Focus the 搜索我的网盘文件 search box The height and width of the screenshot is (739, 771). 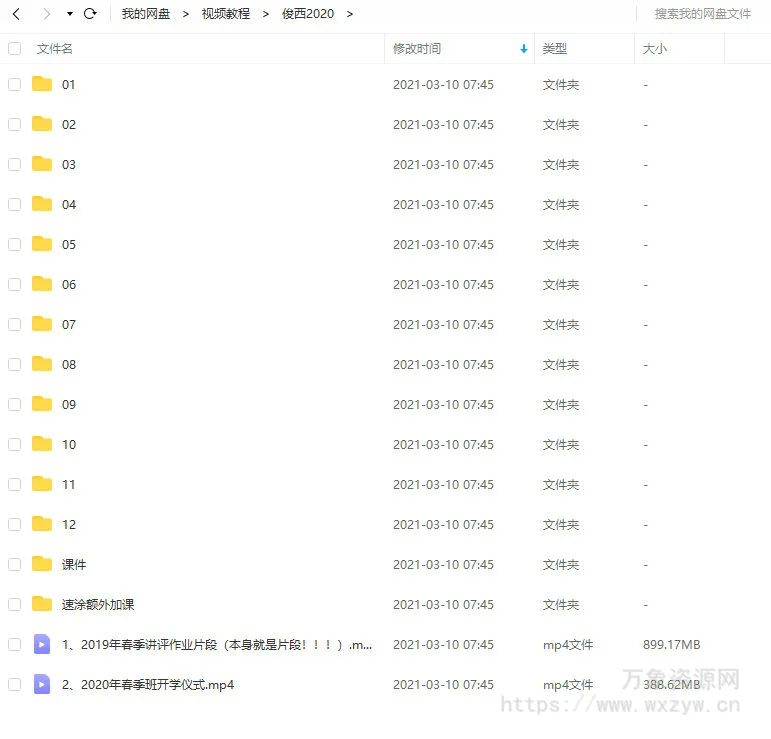(x=702, y=14)
